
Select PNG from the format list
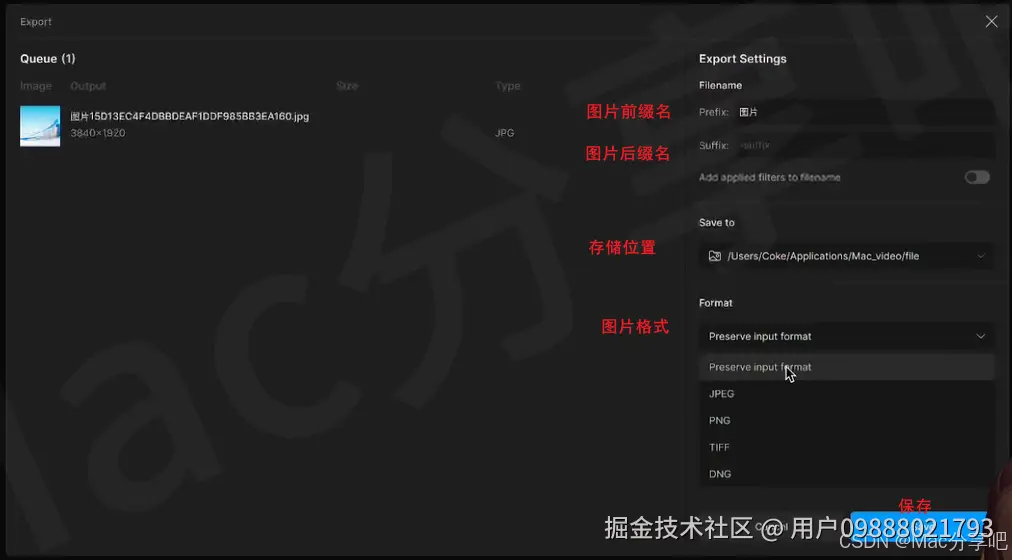click(846, 421)
